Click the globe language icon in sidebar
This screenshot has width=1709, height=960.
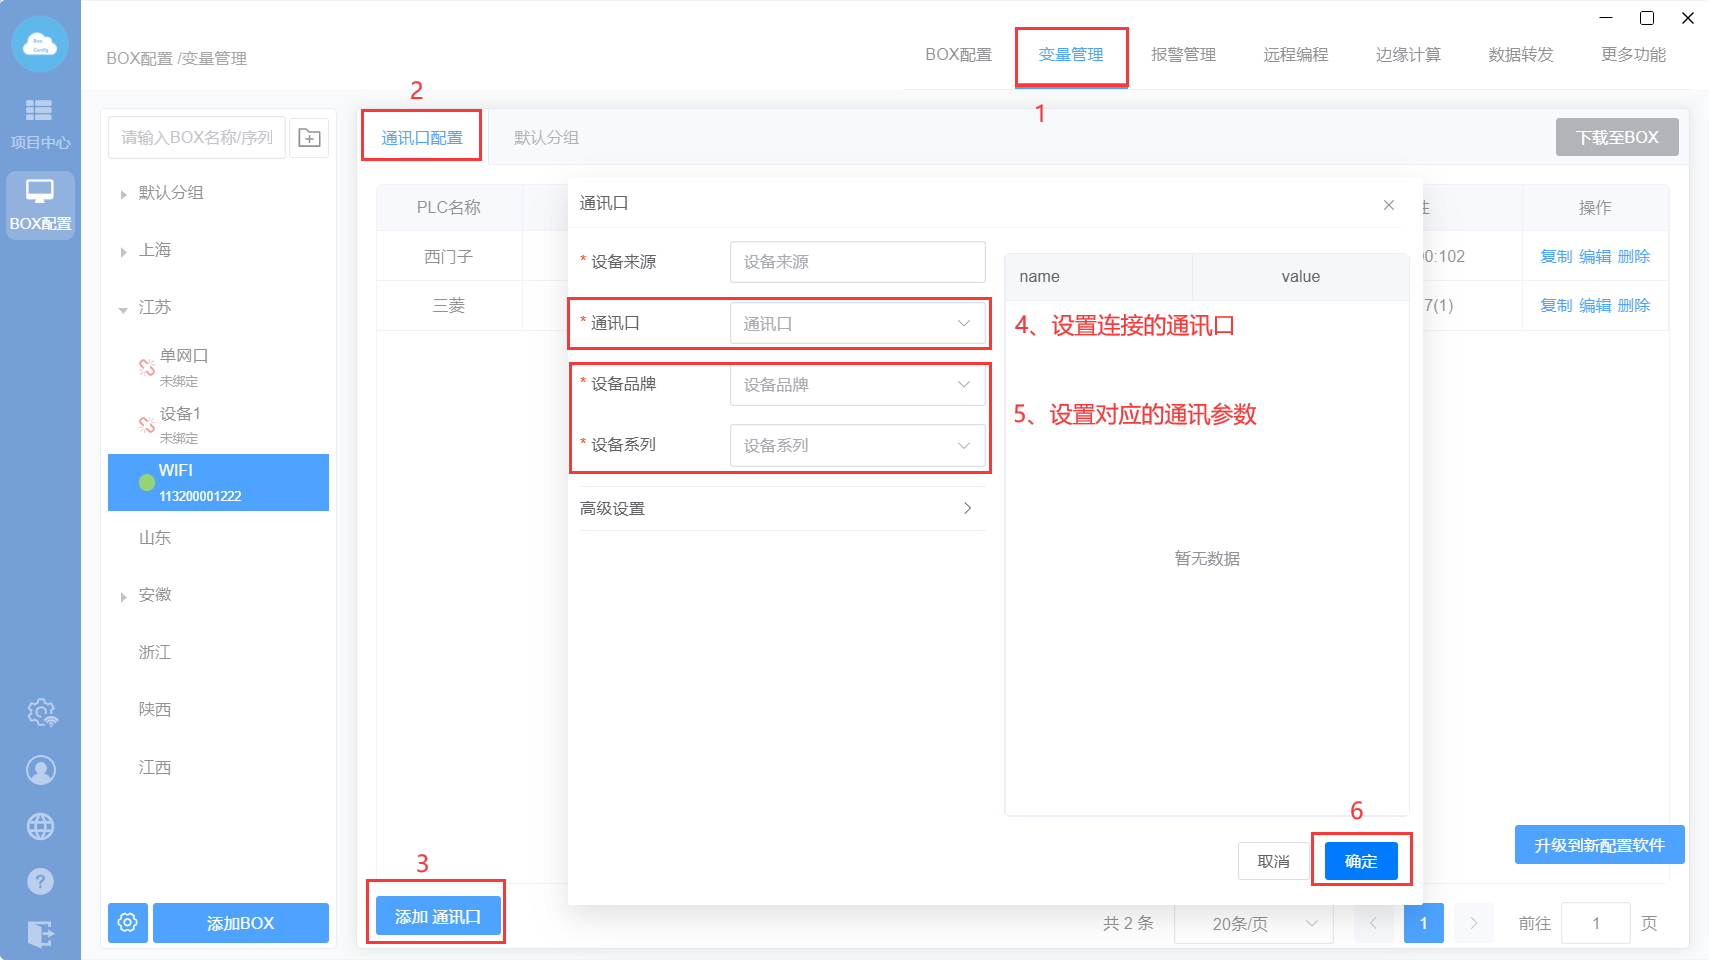click(x=40, y=826)
